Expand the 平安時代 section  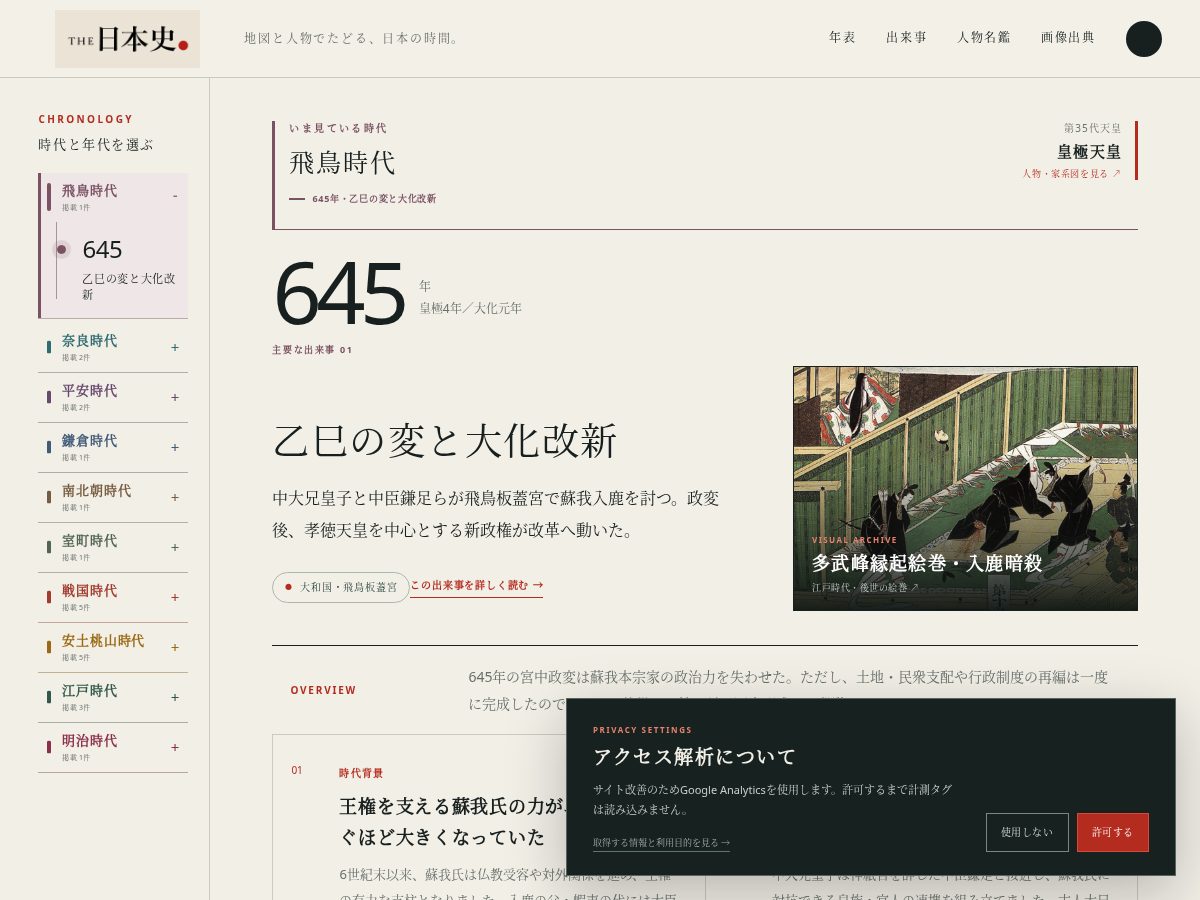pos(113,397)
